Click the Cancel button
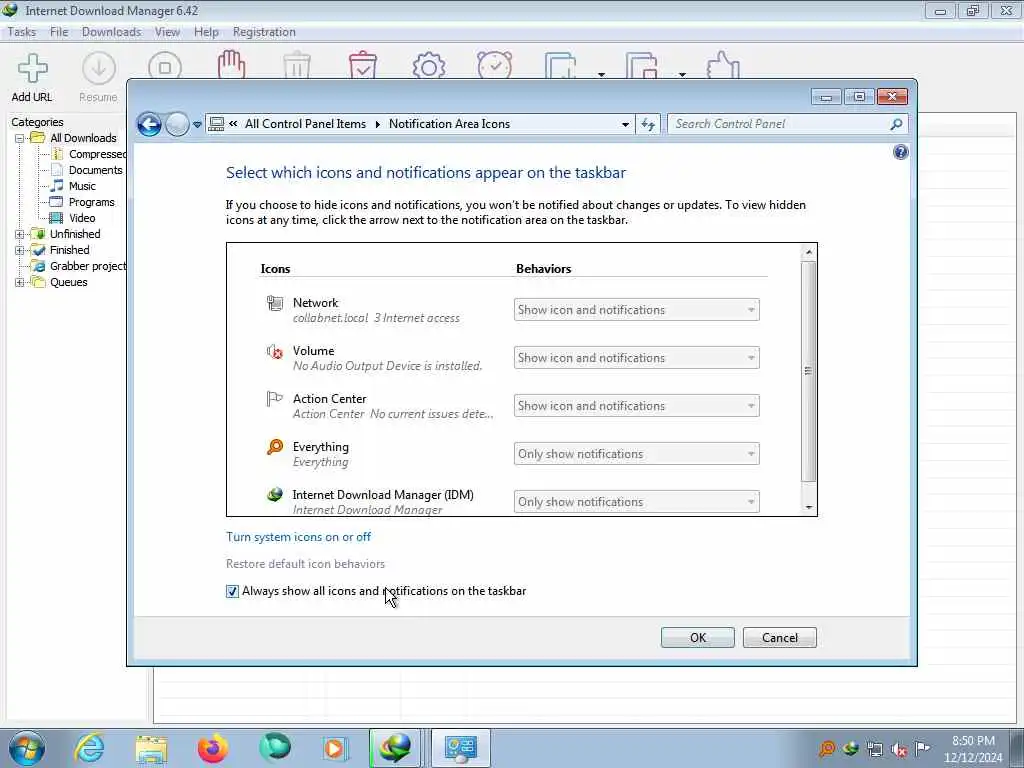 (780, 637)
